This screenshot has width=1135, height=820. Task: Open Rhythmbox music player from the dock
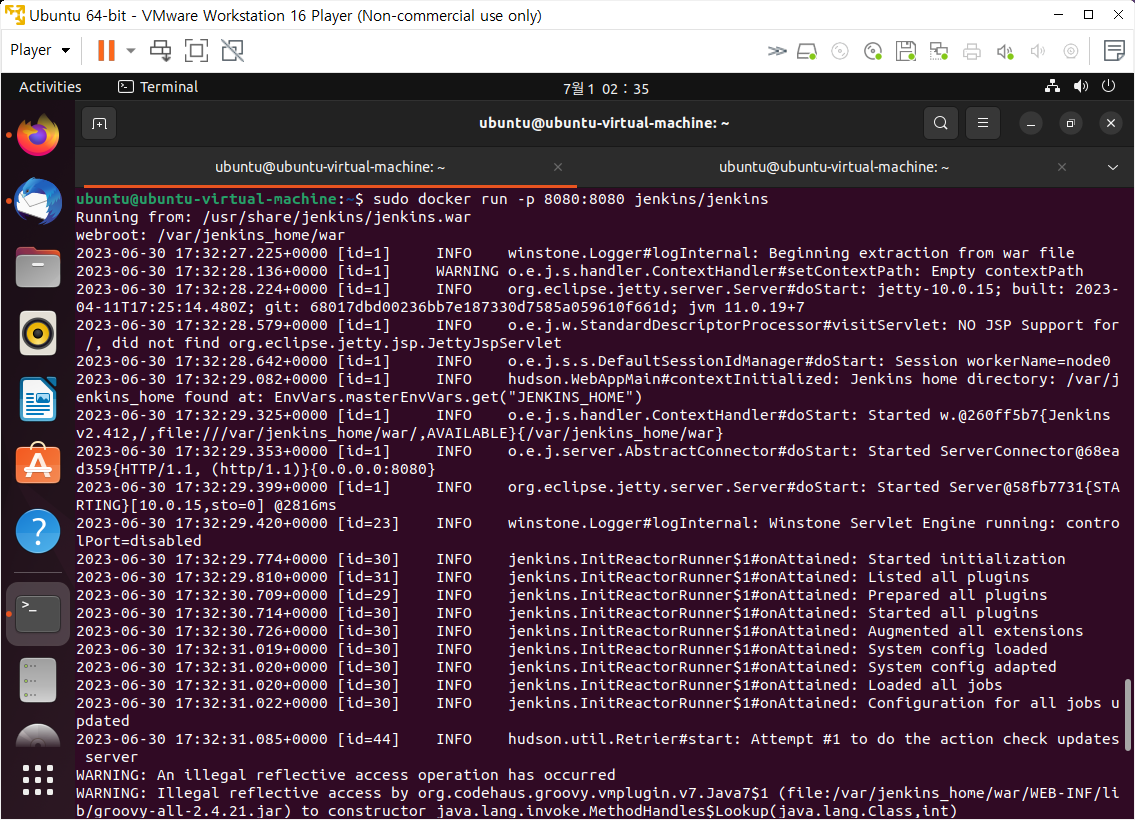point(38,333)
